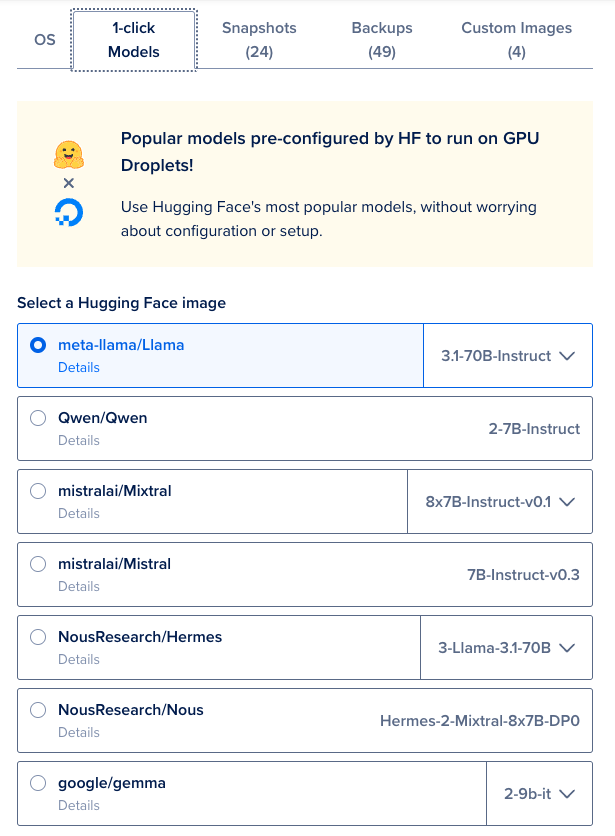Pick the mistralai/Mistral radio option

coord(38,564)
